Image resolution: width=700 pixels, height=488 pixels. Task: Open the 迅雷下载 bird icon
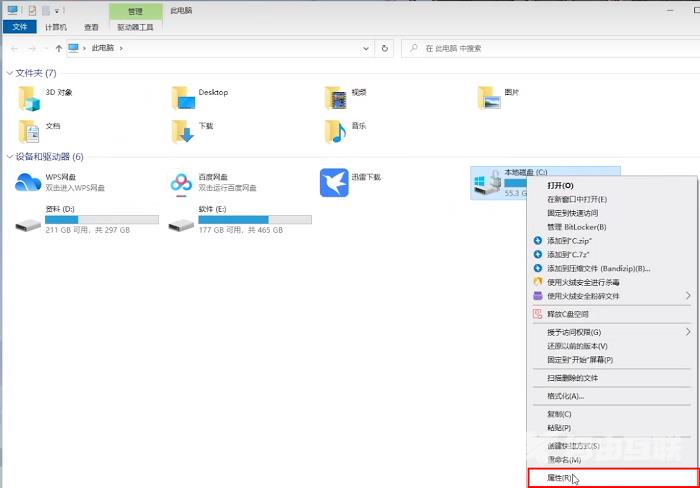[x=333, y=182]
